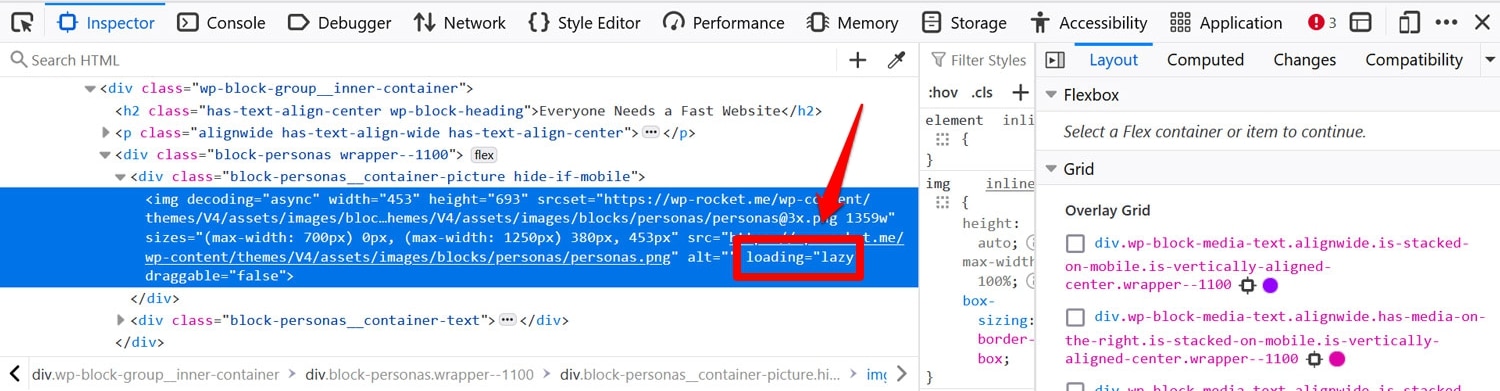The image size is (1500, 391).
Task: Toggle the sidebar pane collapse icon
Action: (1055, 60)
